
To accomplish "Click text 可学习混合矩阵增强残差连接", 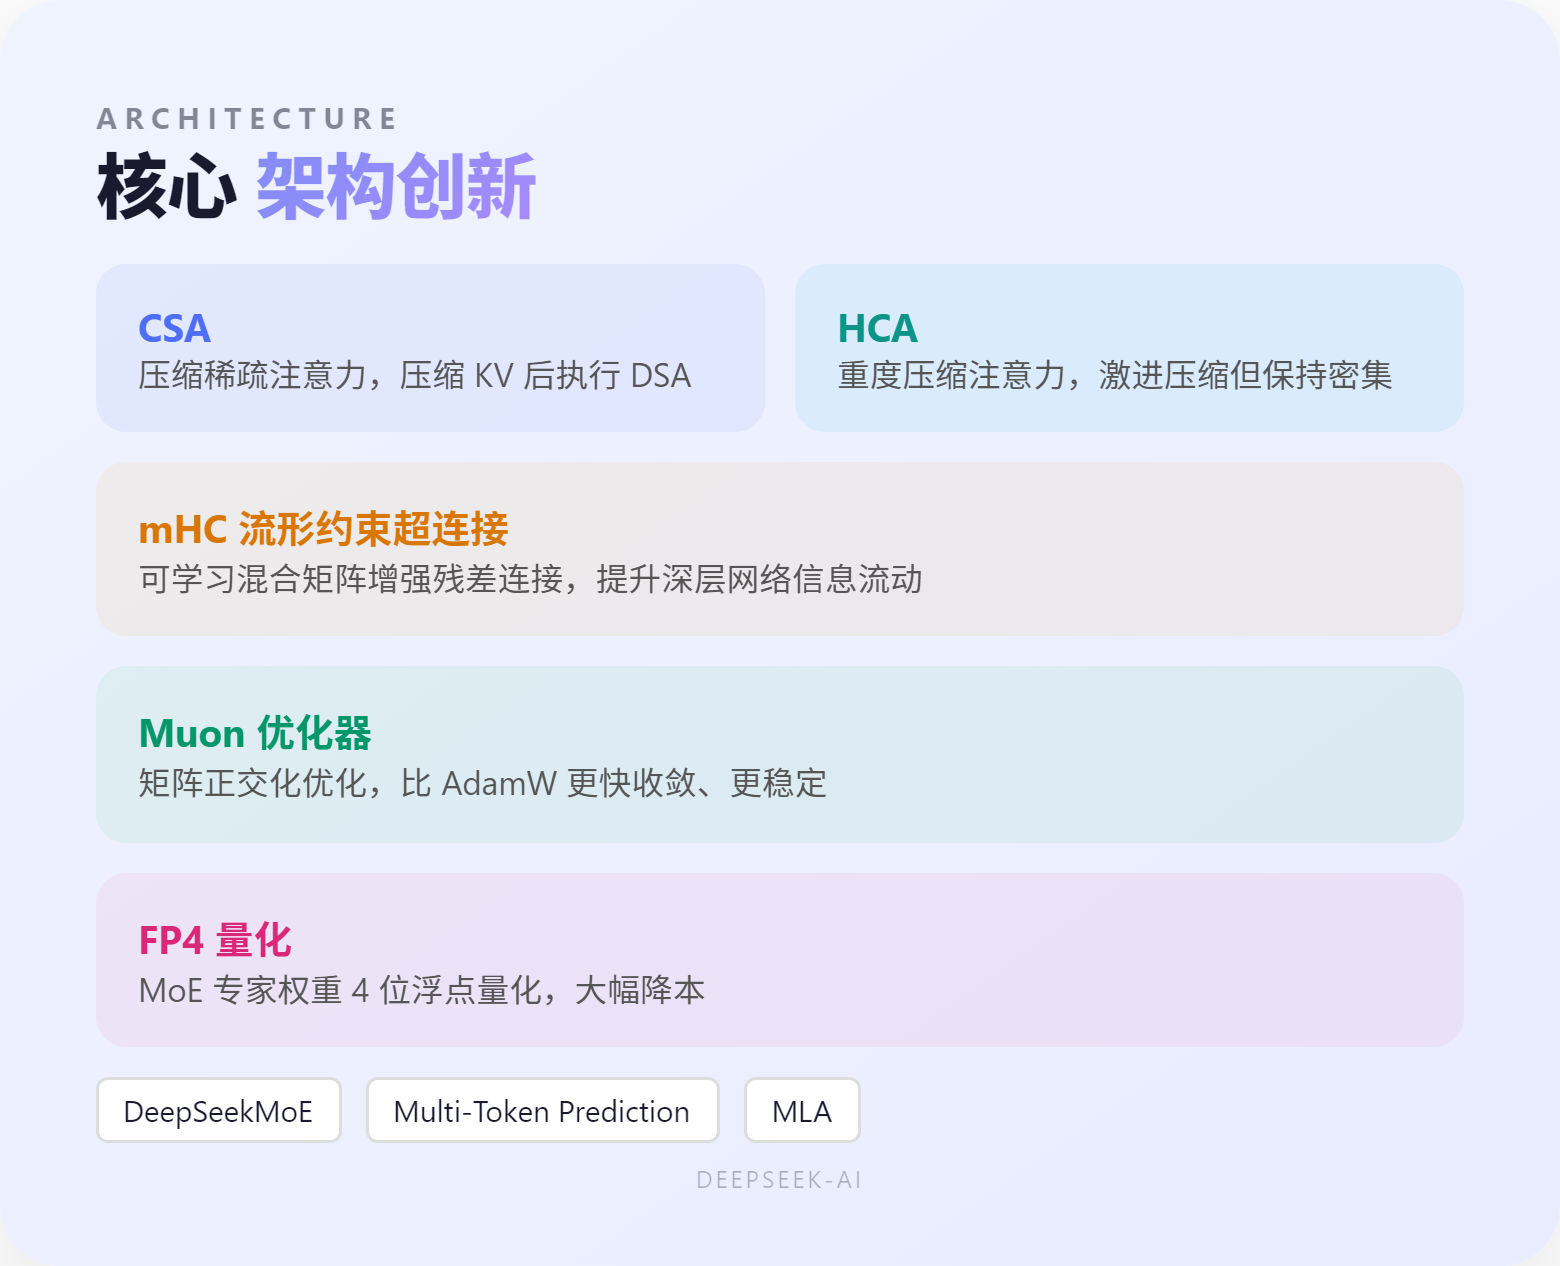I will coord(351,579).
